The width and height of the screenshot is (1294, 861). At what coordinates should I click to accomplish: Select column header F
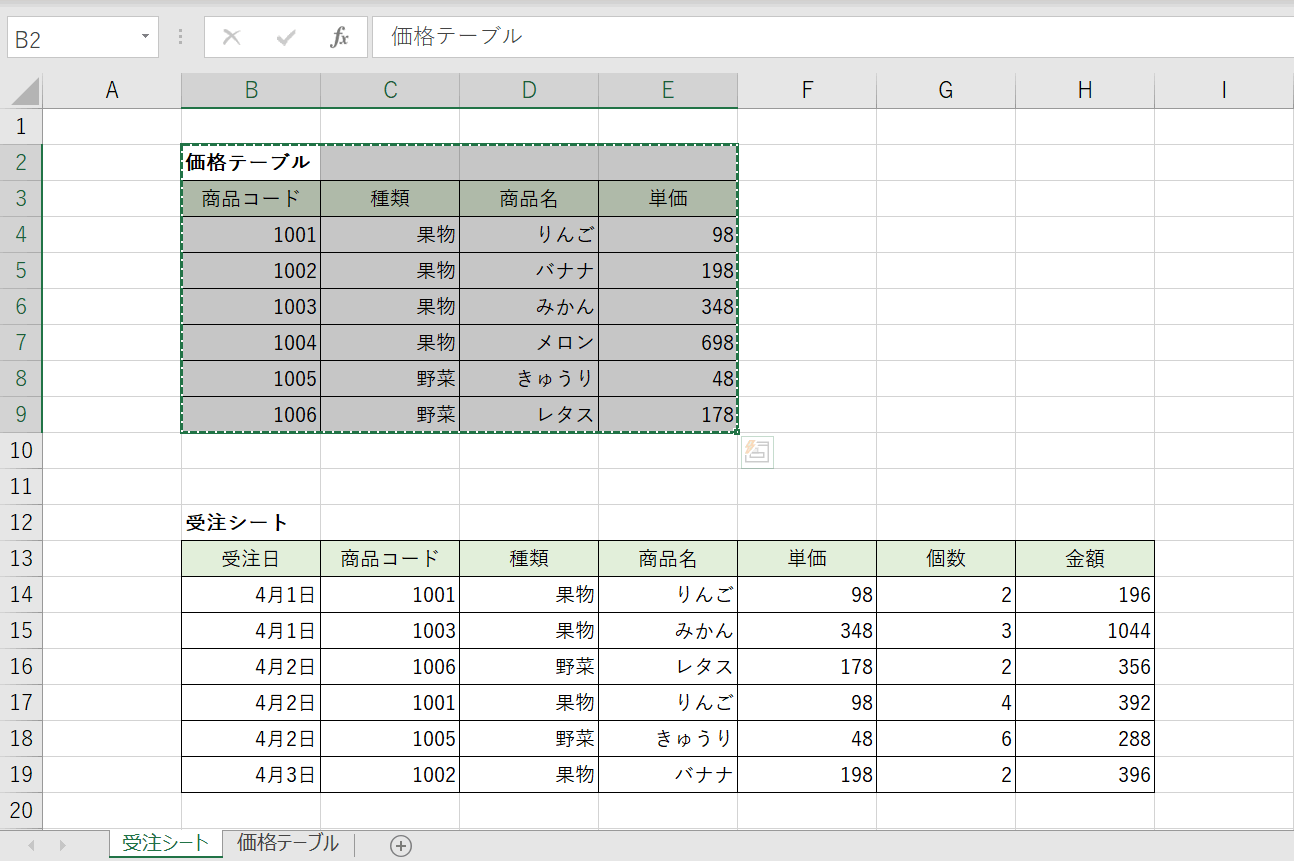(806, 89)
